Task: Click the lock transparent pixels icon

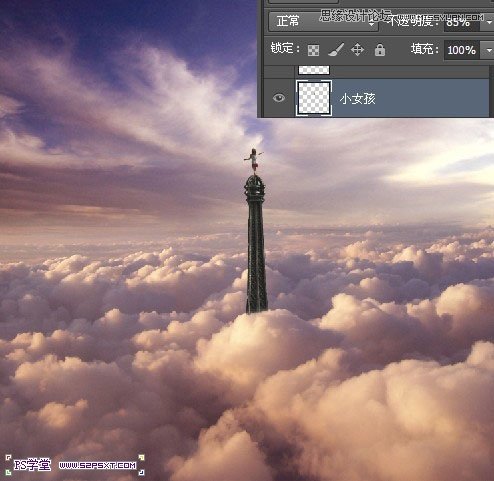Action: (x=313, y=50)
